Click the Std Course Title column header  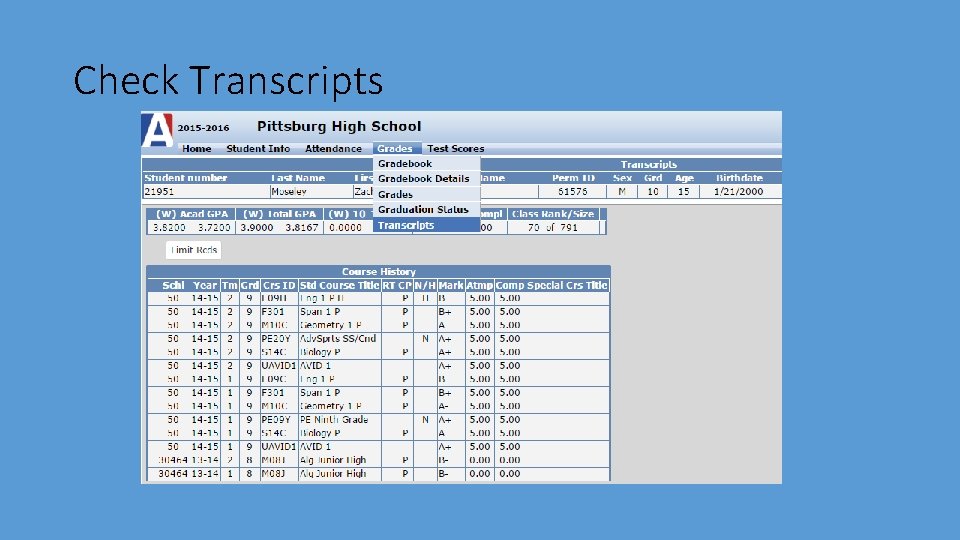pyautogui.click(x=339, y=285)
